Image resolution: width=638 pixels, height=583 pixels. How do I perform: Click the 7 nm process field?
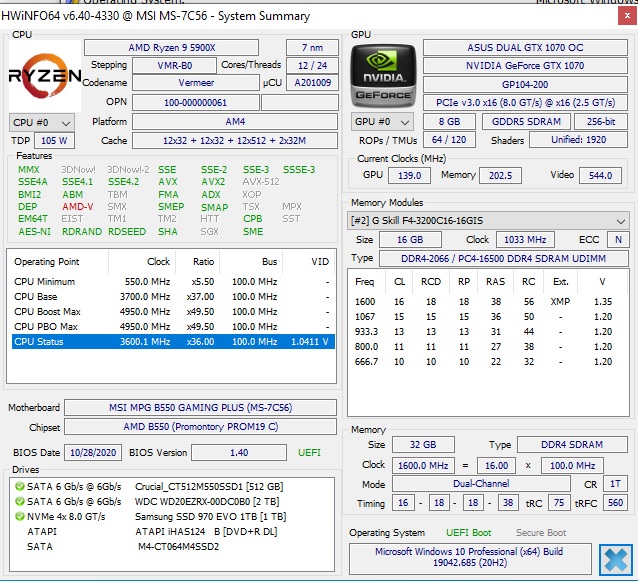click(312, 48)
